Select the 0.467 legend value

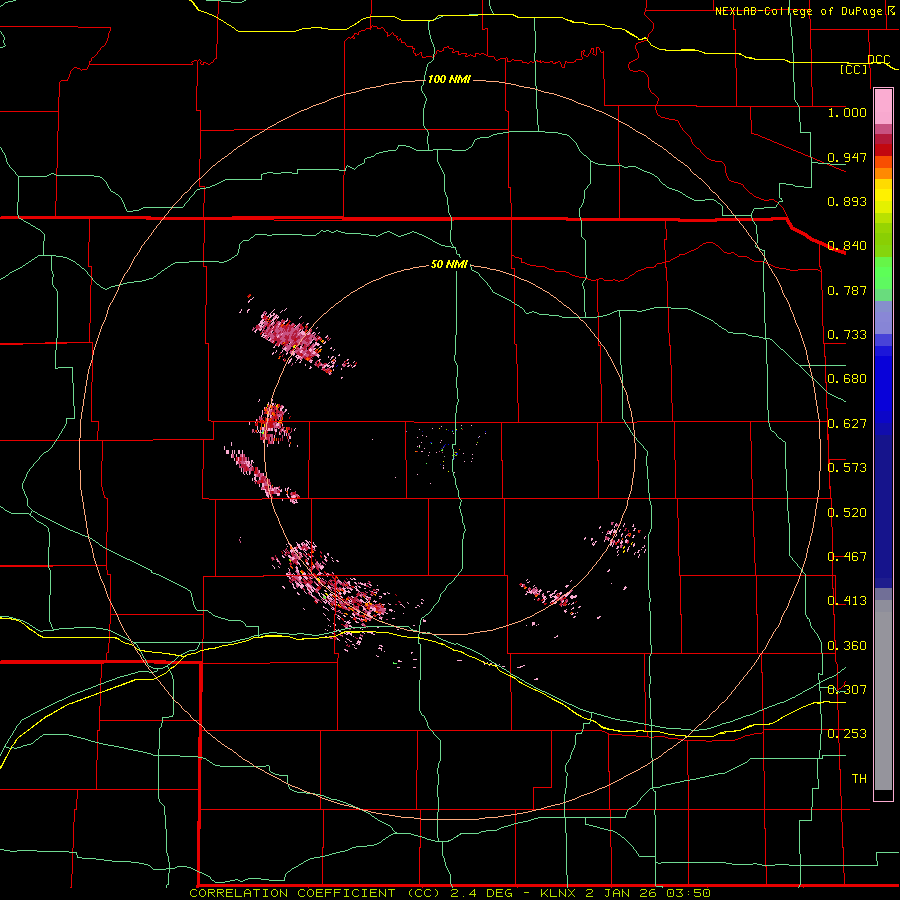tap(847, 557)
